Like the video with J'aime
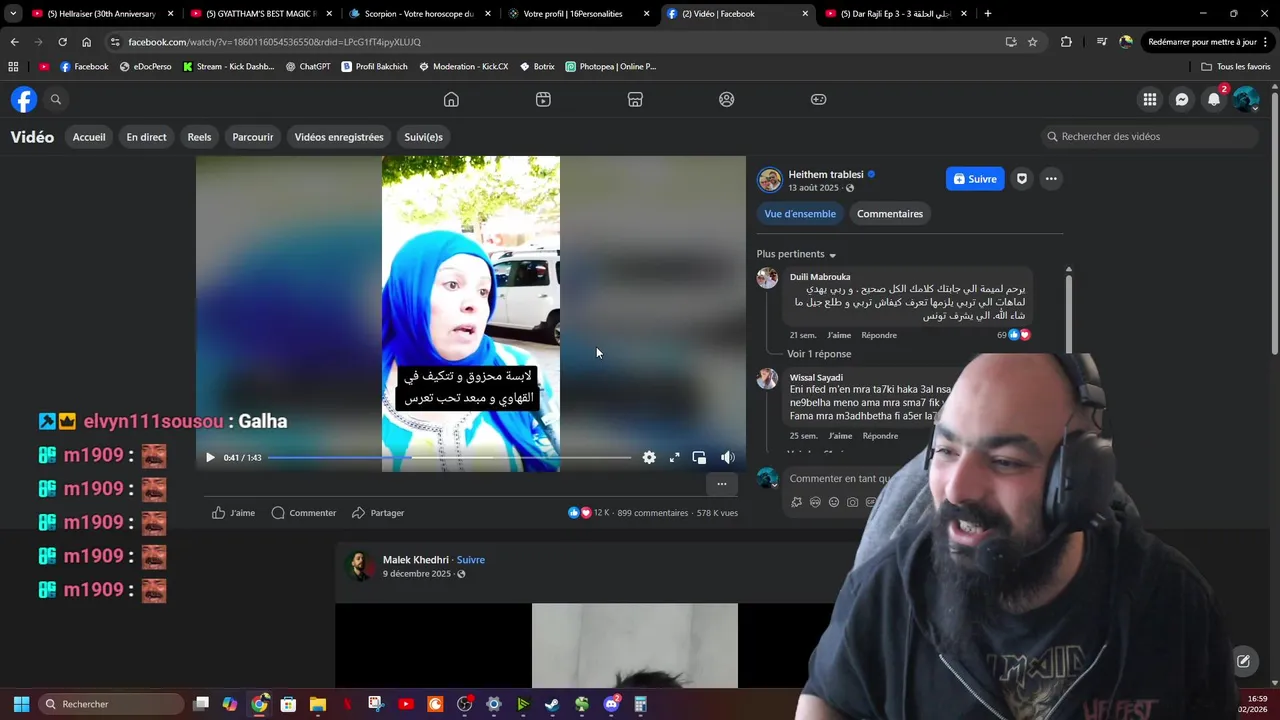 (x=233, y=513)
